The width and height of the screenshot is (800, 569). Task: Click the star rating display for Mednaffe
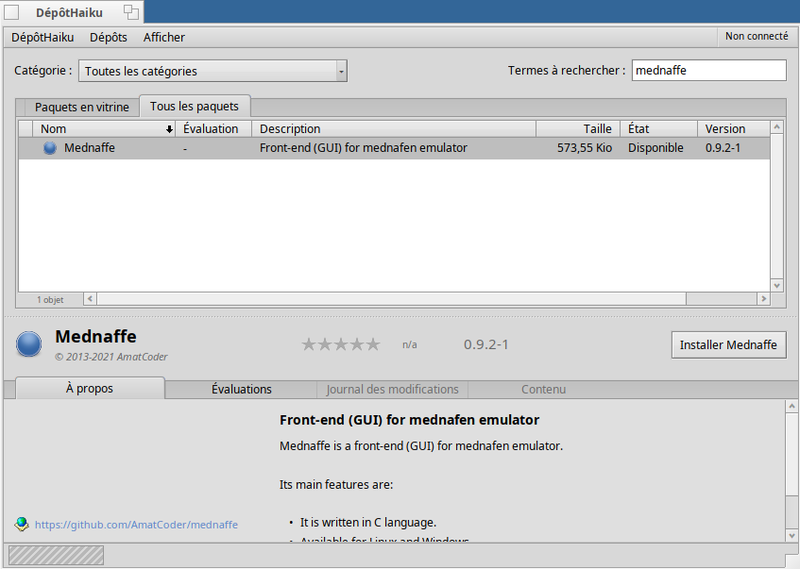click(341, 345)
